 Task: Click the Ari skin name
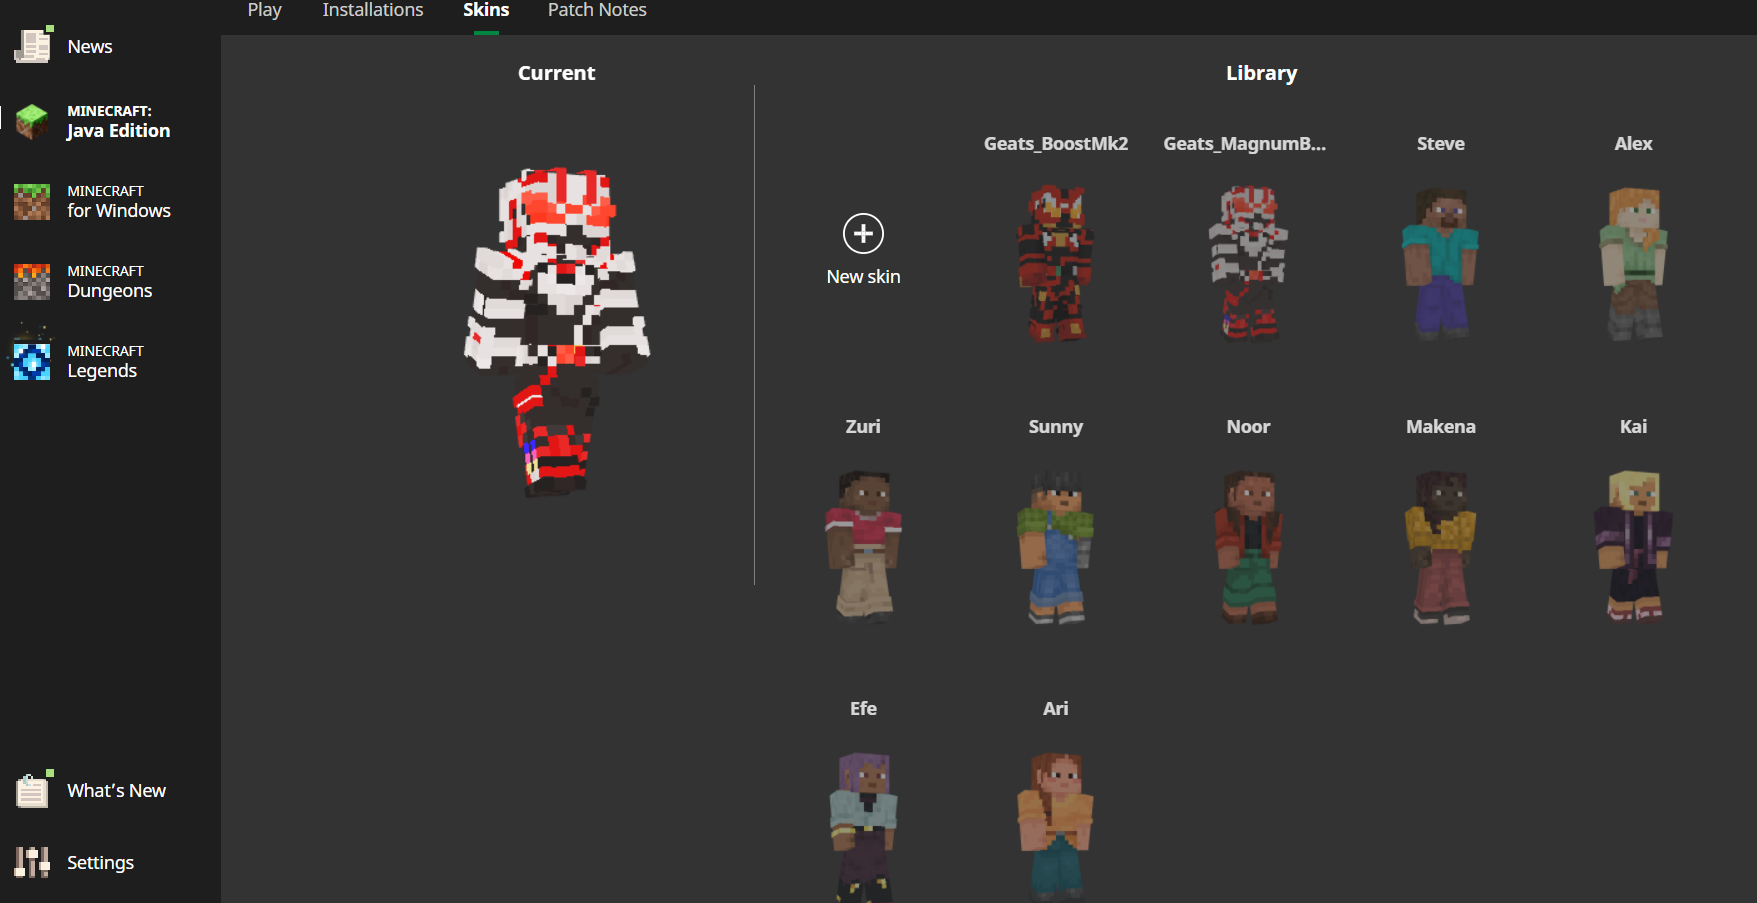1056,709
